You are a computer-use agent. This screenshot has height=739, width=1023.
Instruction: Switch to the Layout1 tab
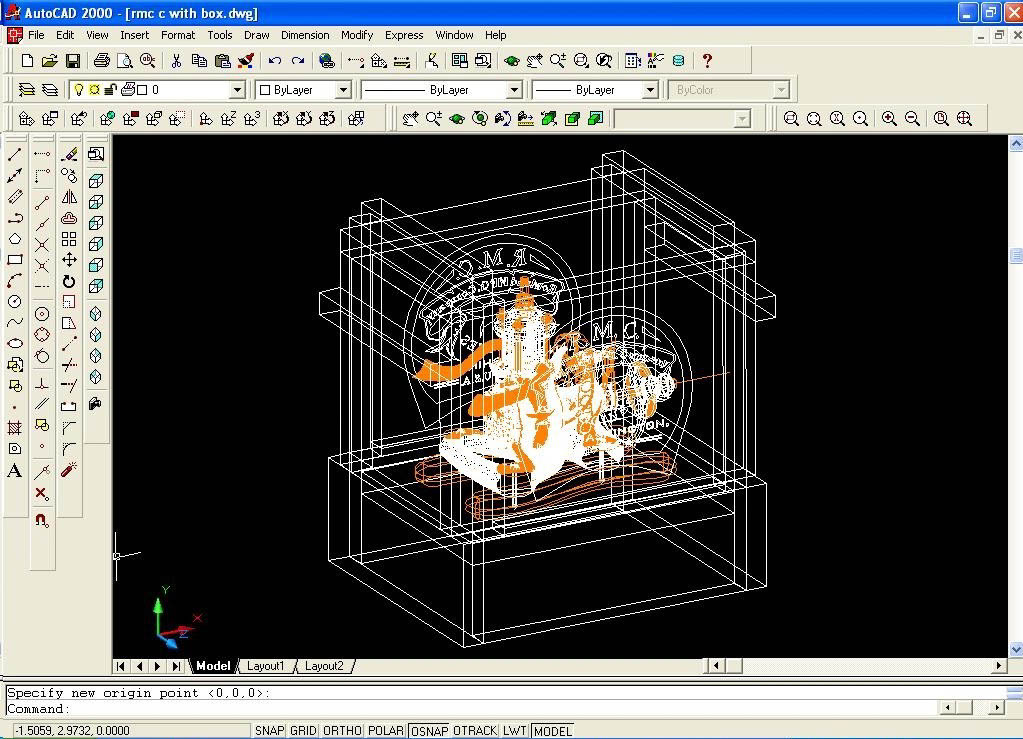click(266, 666)
